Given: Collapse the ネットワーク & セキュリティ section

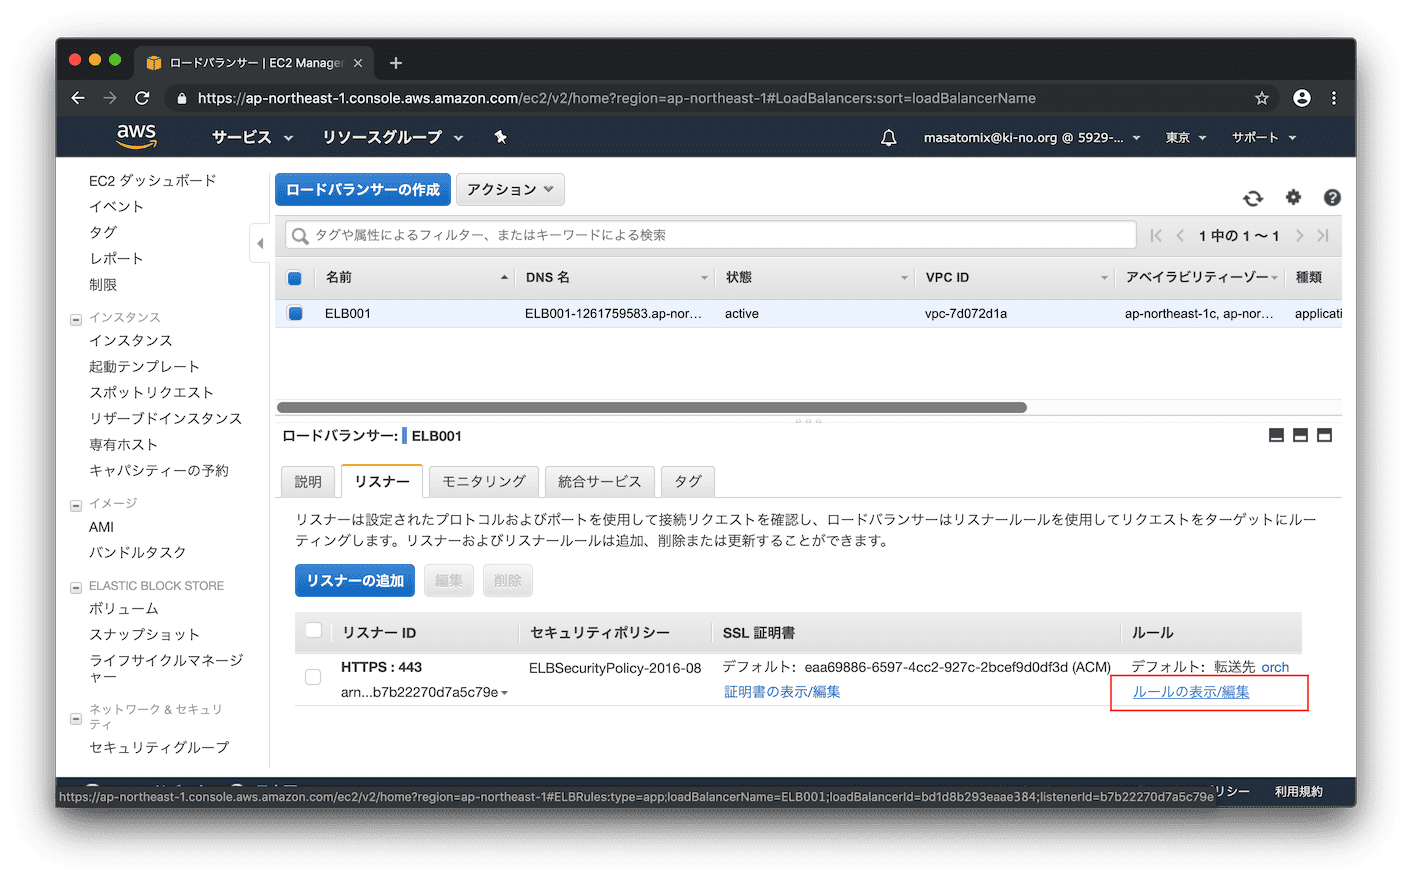Looking at the screenshot, I should (76, 718).
